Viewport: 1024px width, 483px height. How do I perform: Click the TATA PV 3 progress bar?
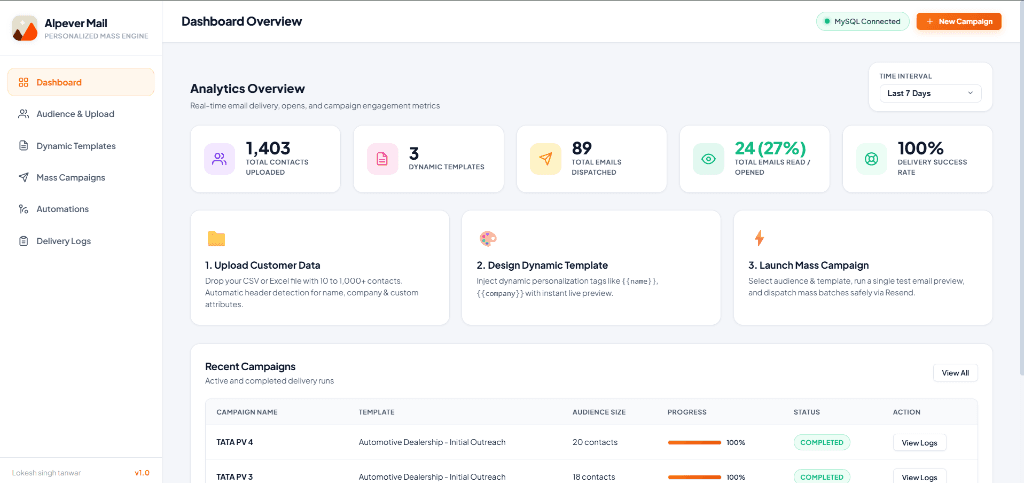[694, 477]
